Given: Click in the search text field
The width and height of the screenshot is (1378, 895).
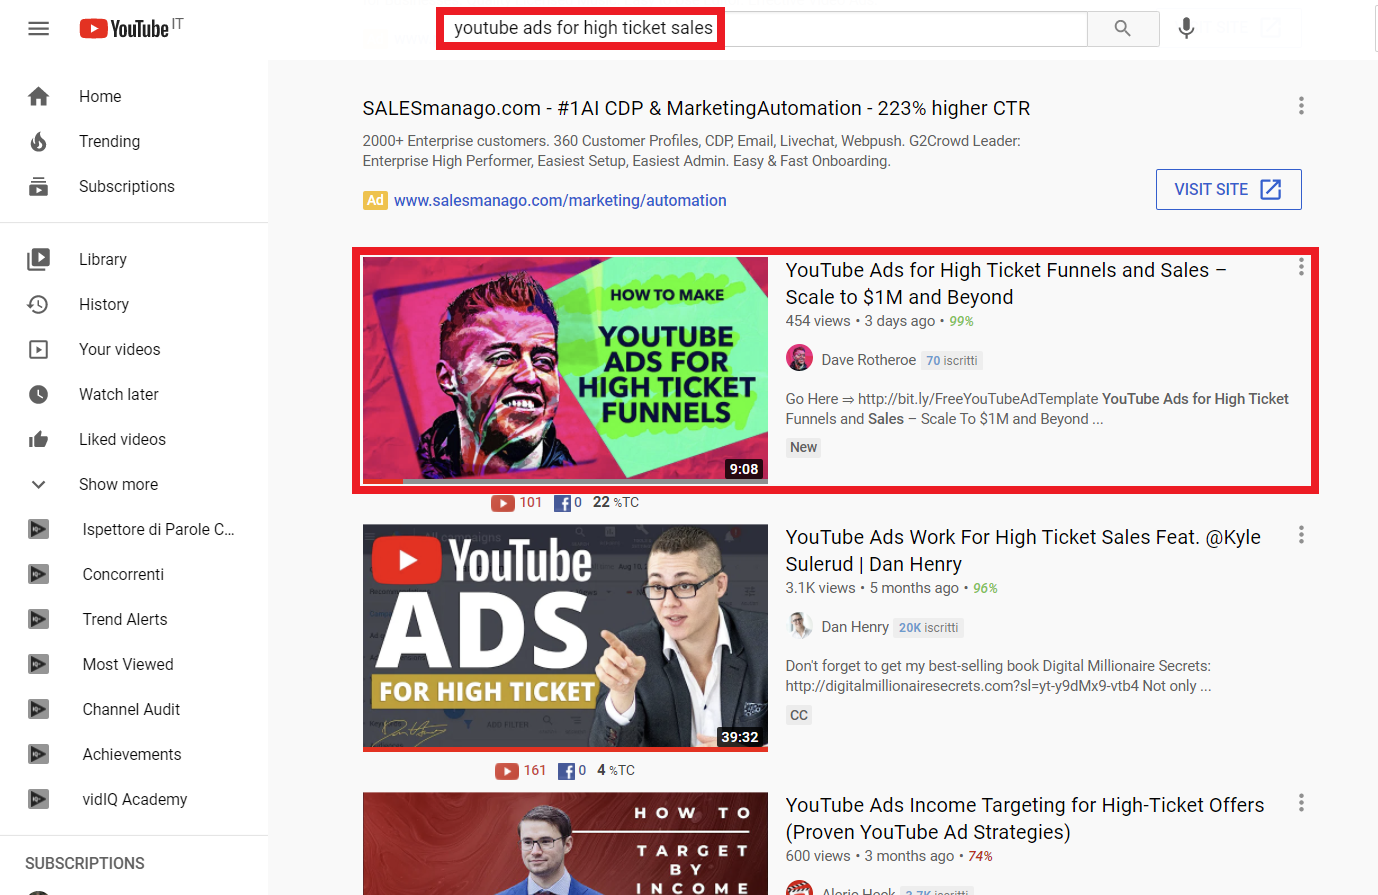Looking at the screenshot, I should [x=763, y=29].
